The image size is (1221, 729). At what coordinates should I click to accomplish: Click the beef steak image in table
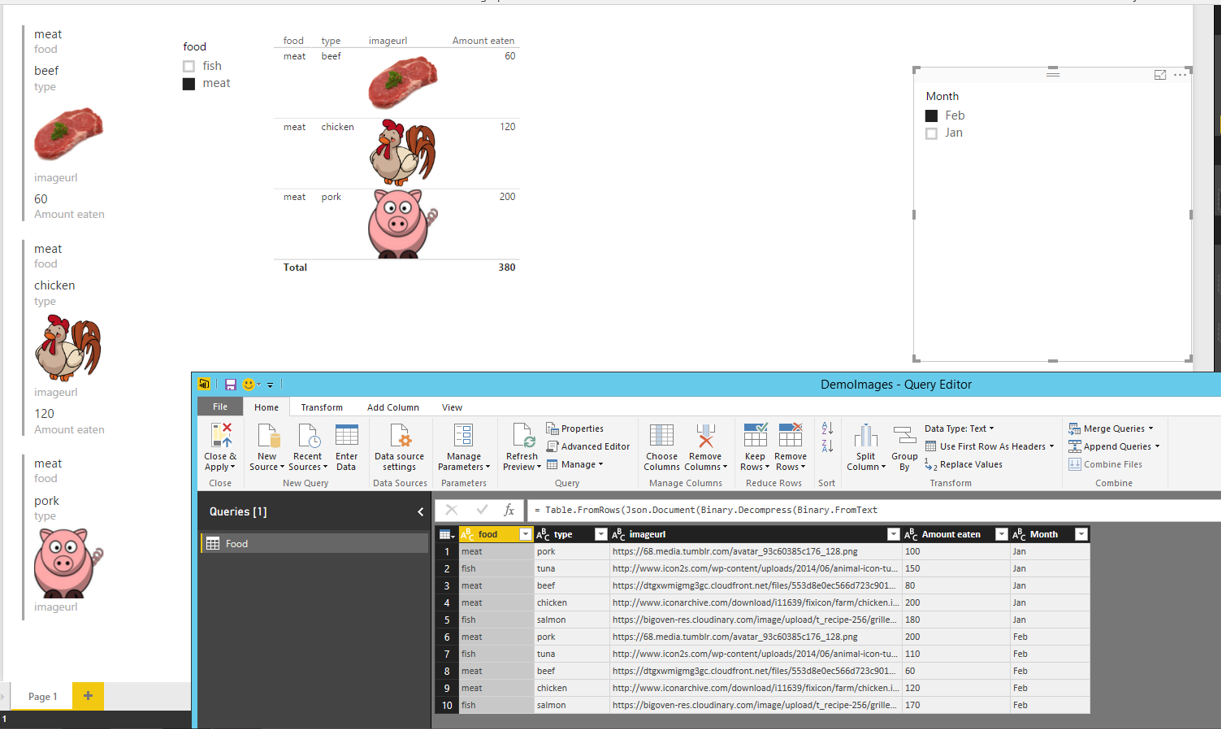[x=403, y=82]
